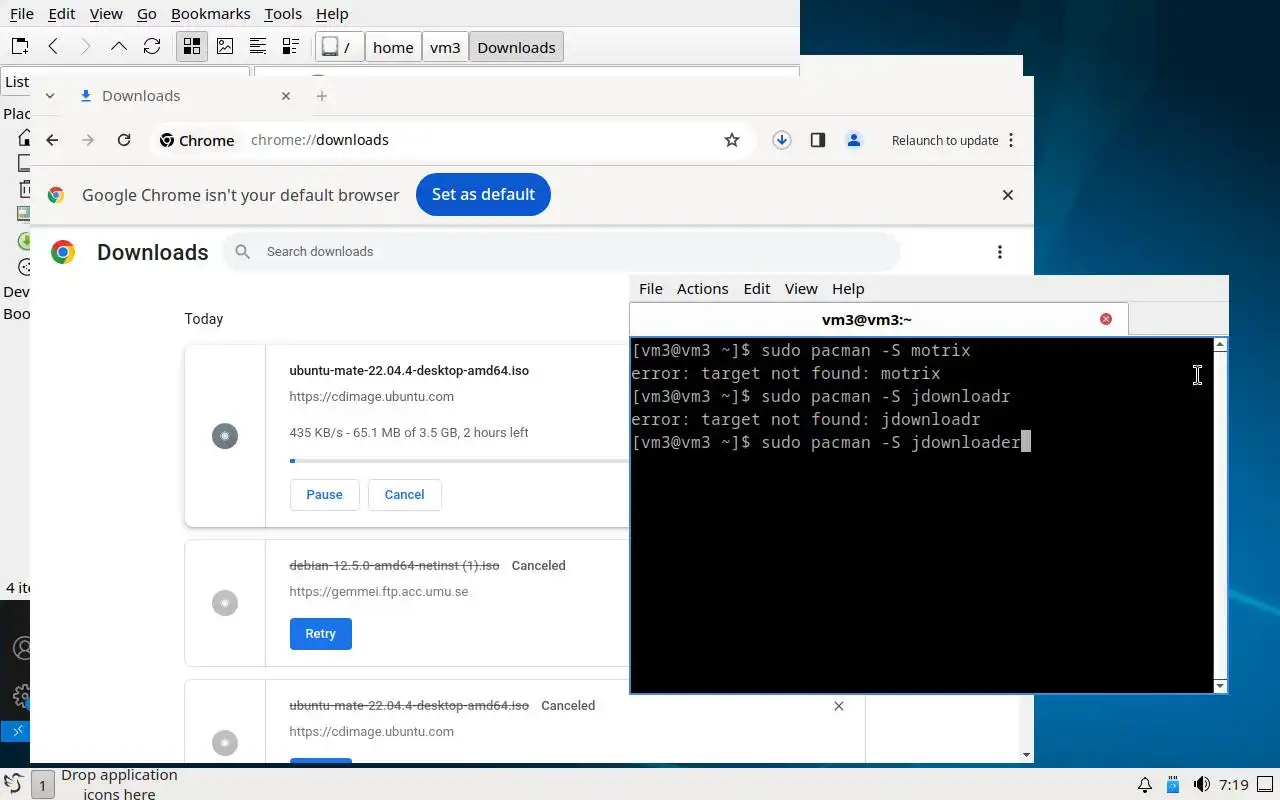Click the https://cdimage.ubuntu.com link of active download
Screen dimensions: 1280x800
(371, 397)
